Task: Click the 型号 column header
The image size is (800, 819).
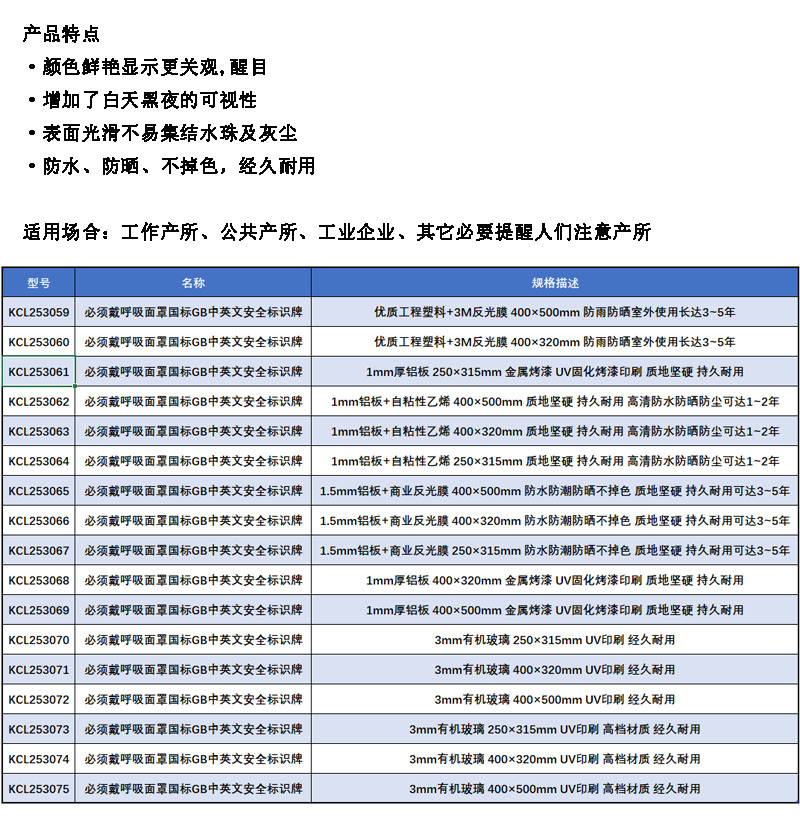Action: point(38,283)
